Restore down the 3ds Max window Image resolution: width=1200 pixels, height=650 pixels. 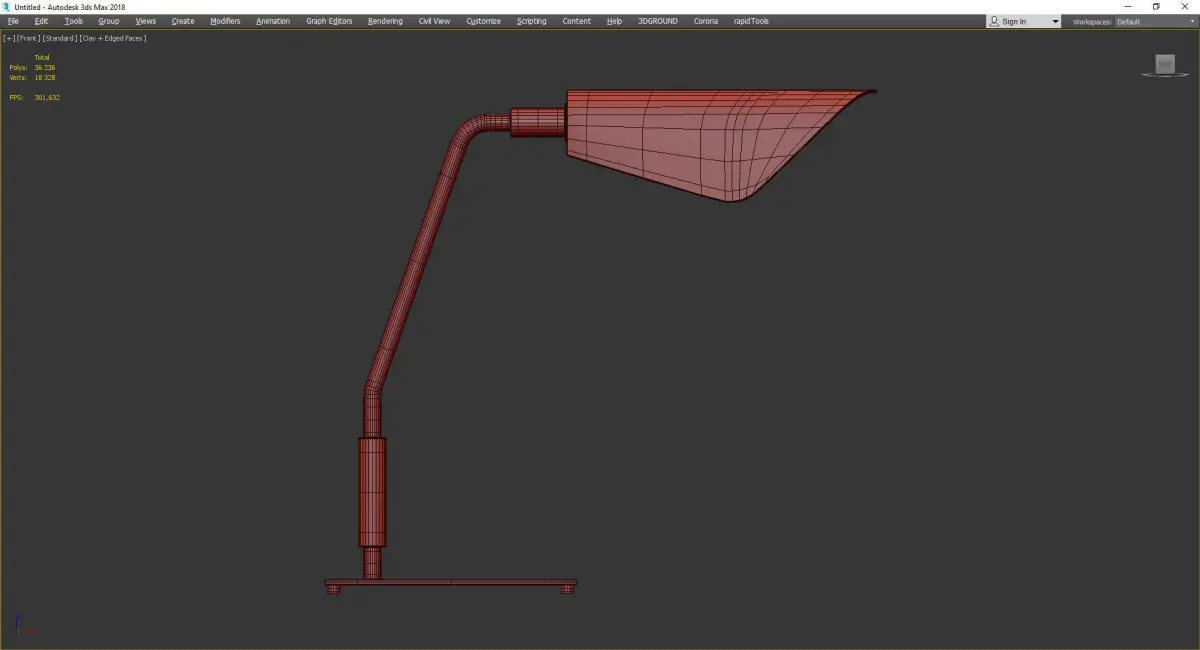1157,6
